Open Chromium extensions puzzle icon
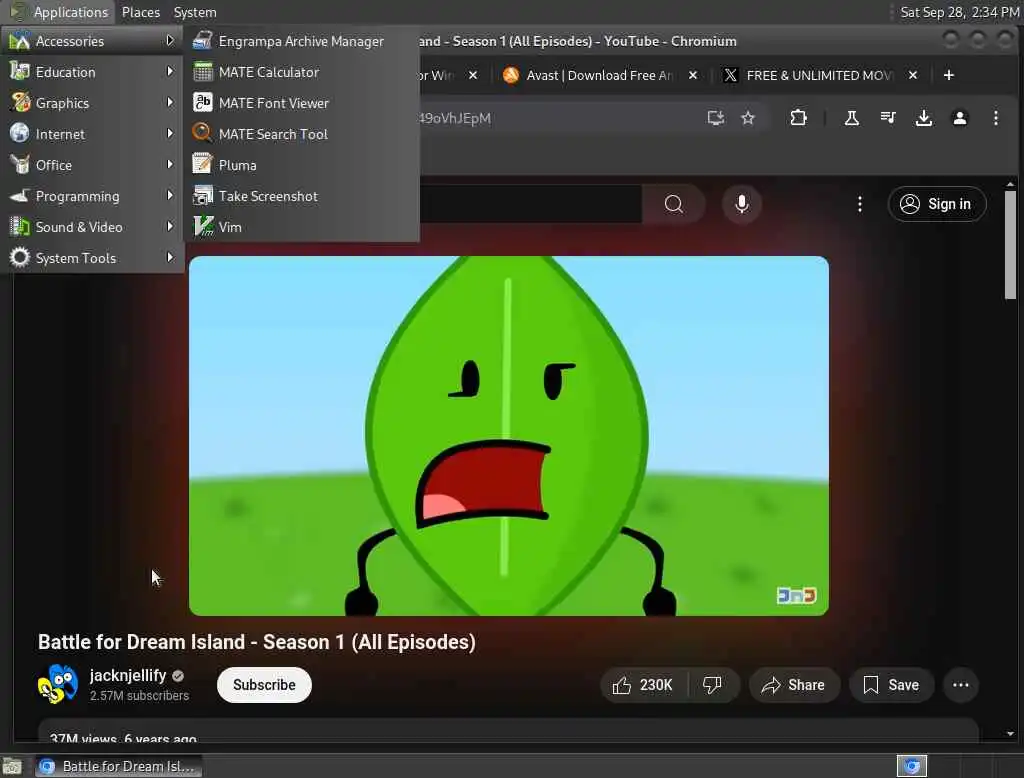This screenshot has width=1024, height=778. coord(798,118)
